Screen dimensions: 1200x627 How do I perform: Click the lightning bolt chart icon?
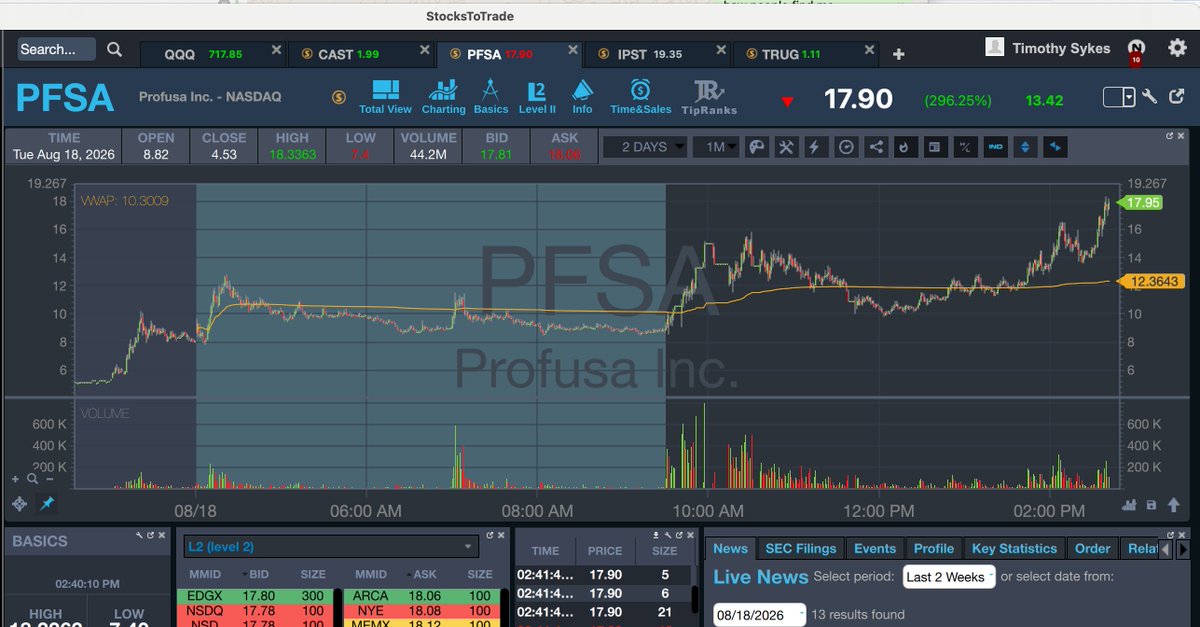(x=815, y=147)
